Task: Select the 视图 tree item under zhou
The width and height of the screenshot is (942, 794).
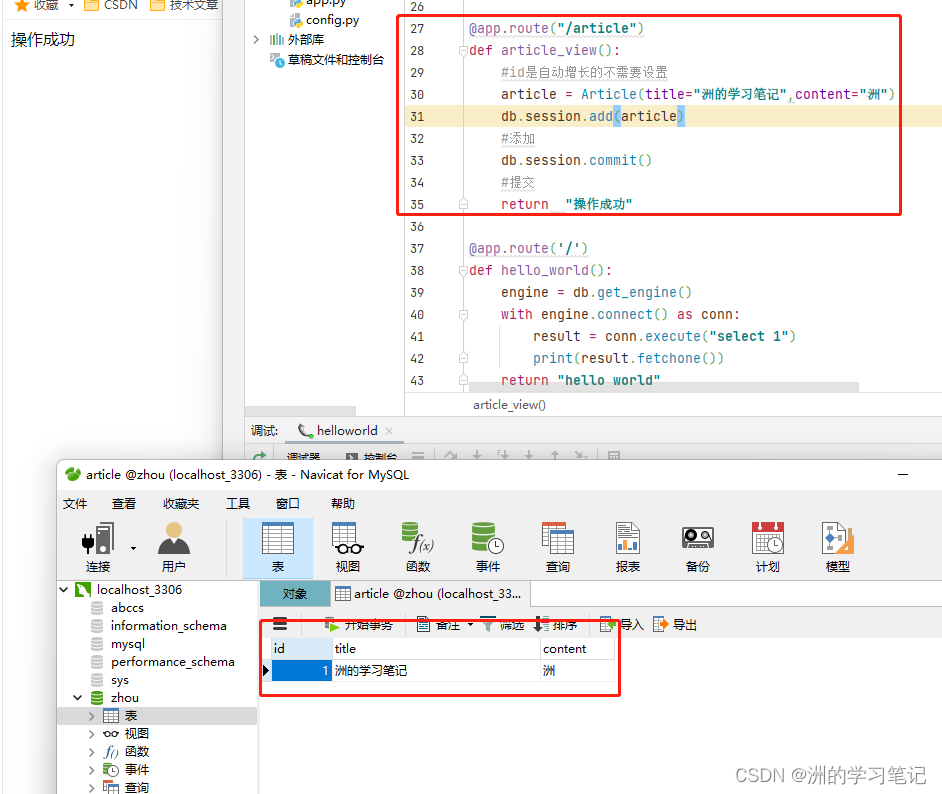Action: pos(137,734)
